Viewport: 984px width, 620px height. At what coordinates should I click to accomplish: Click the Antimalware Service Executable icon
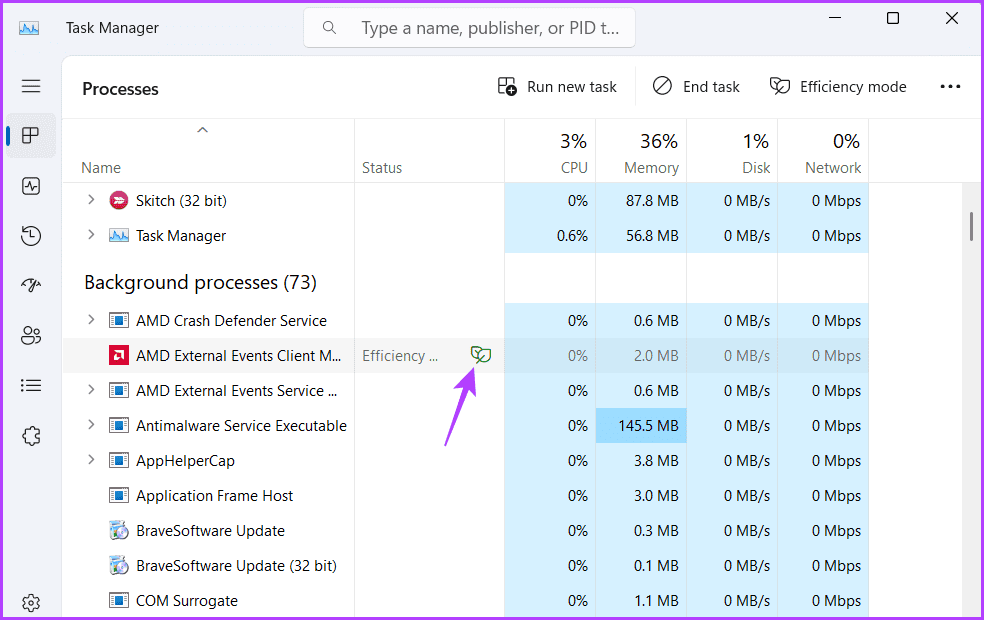click(x=119, y=425)
